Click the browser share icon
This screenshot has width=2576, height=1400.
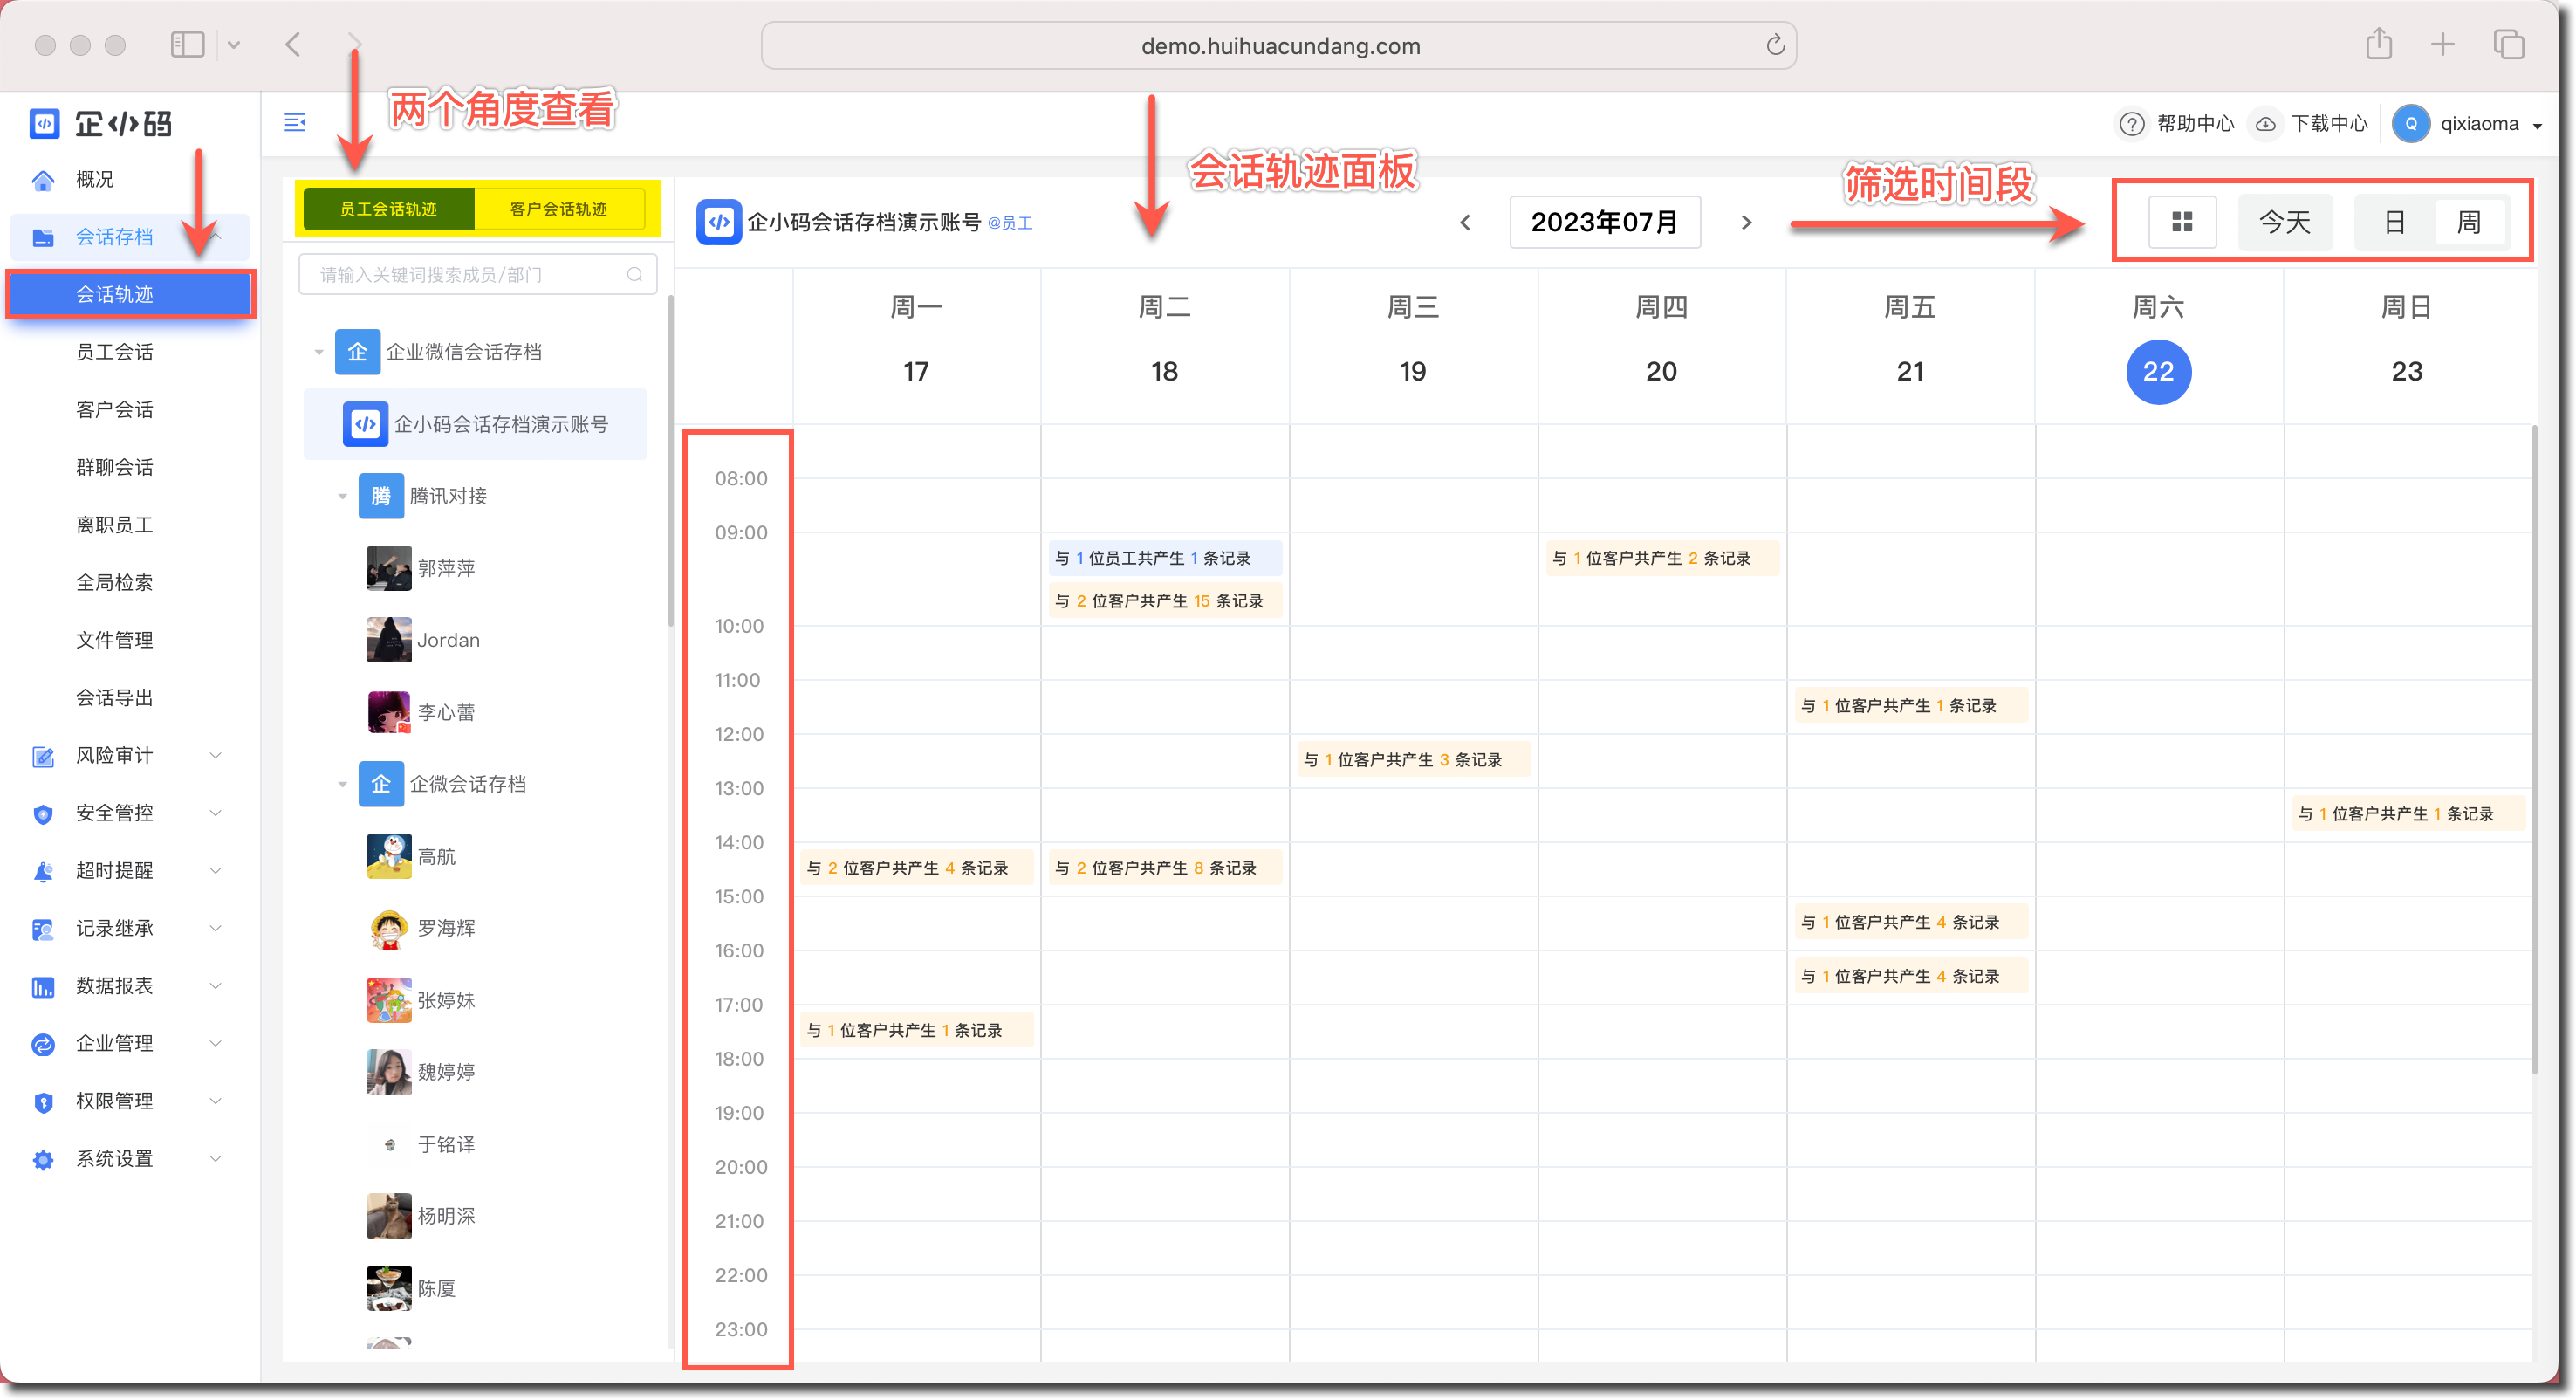point(2379,44)
